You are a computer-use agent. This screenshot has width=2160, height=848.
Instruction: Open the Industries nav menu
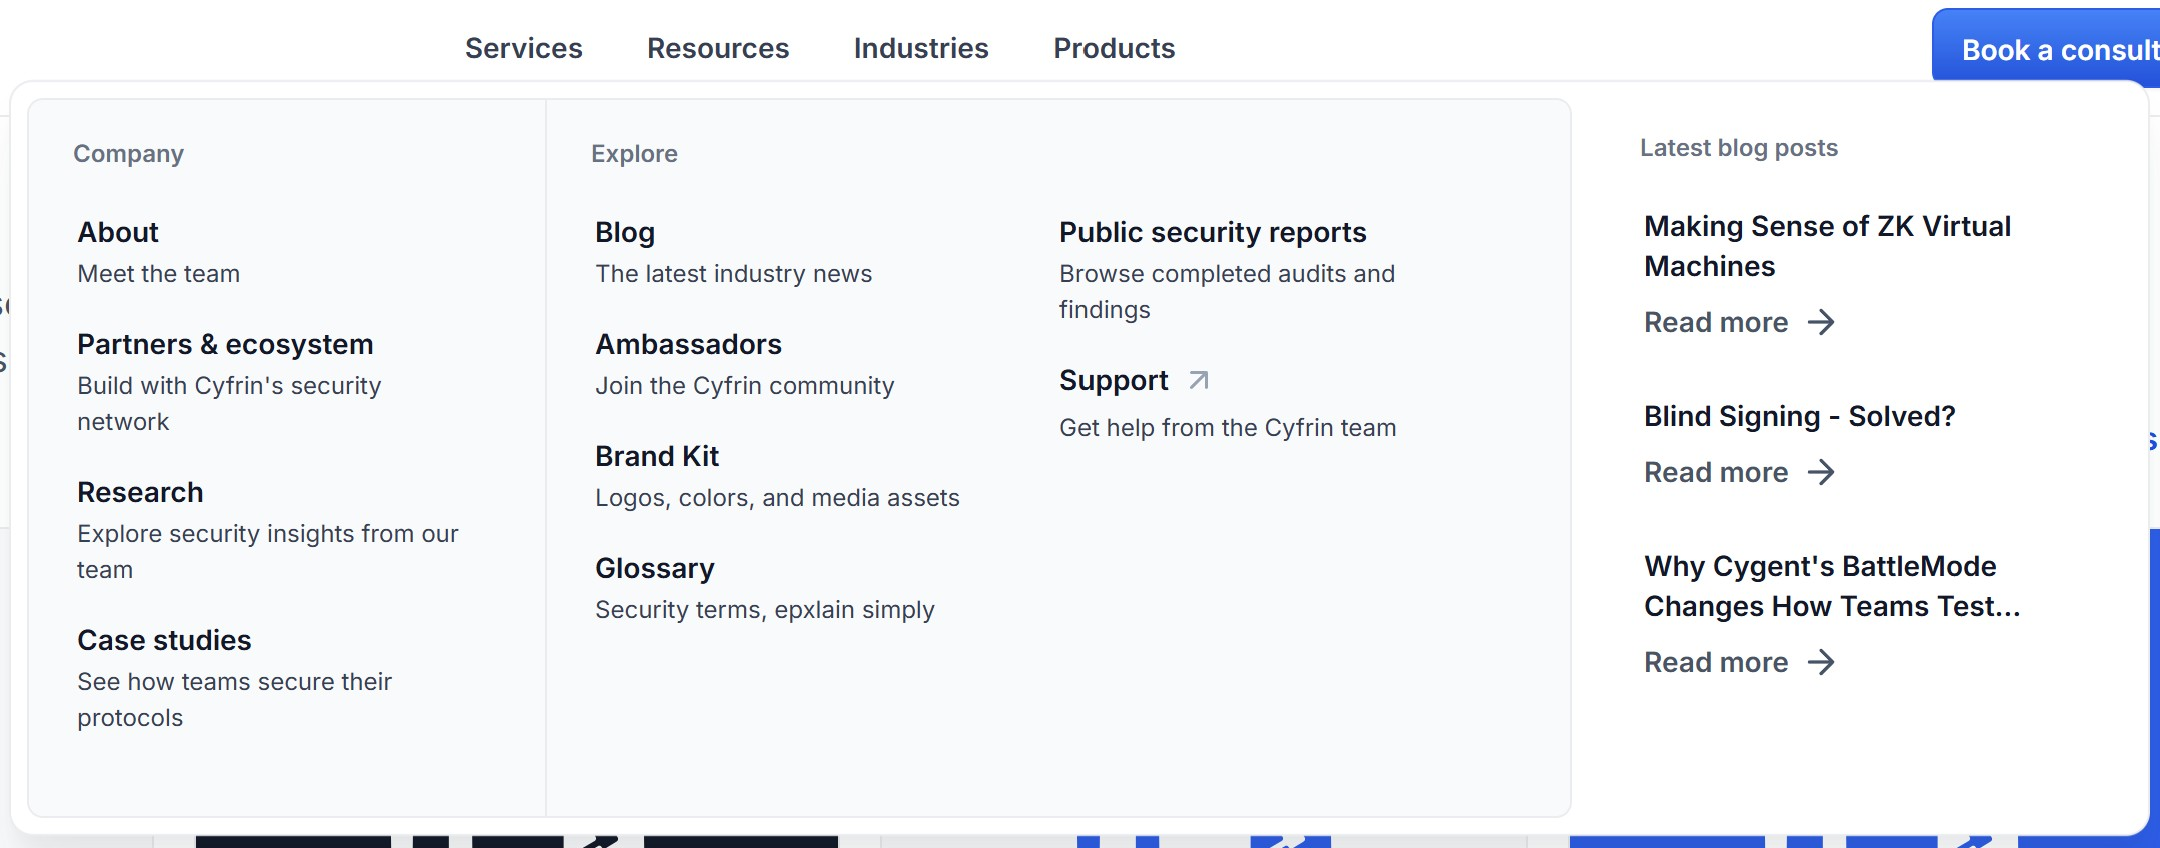click(x=921, y=48)
